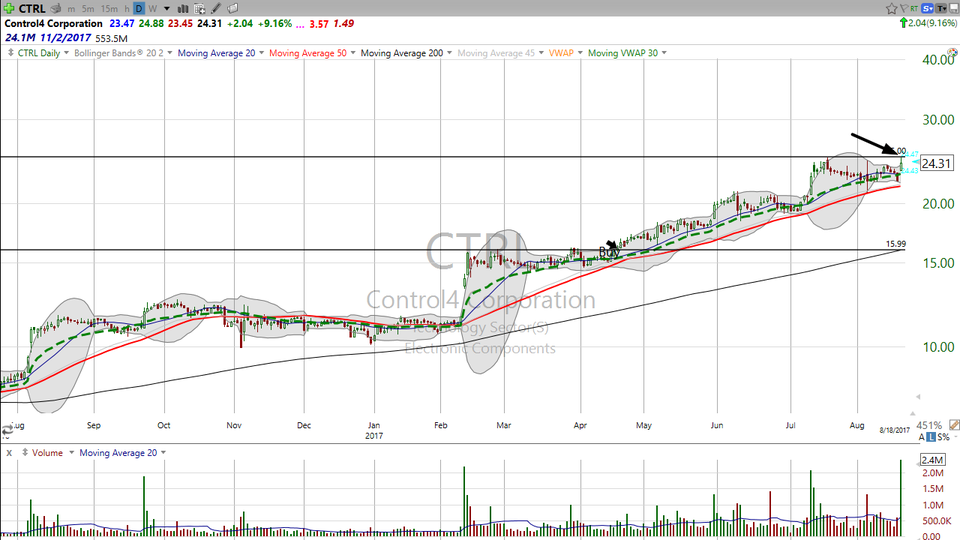Viewport: 960px width, 540px height.
Task: Open the T template dropdown button
Action: (940, 9)
